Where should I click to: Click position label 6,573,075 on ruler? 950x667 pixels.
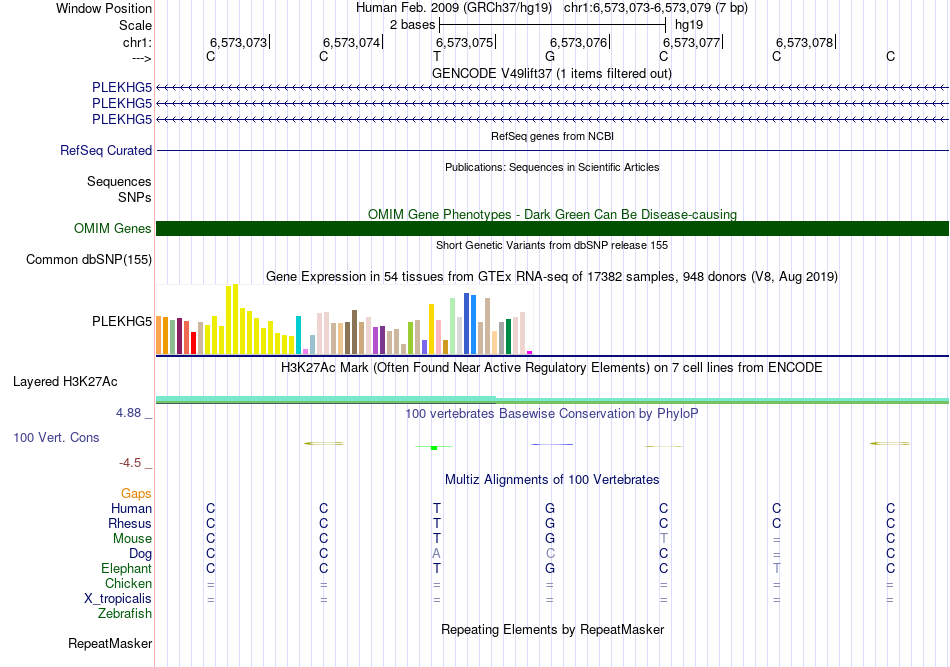click(465, 42)
